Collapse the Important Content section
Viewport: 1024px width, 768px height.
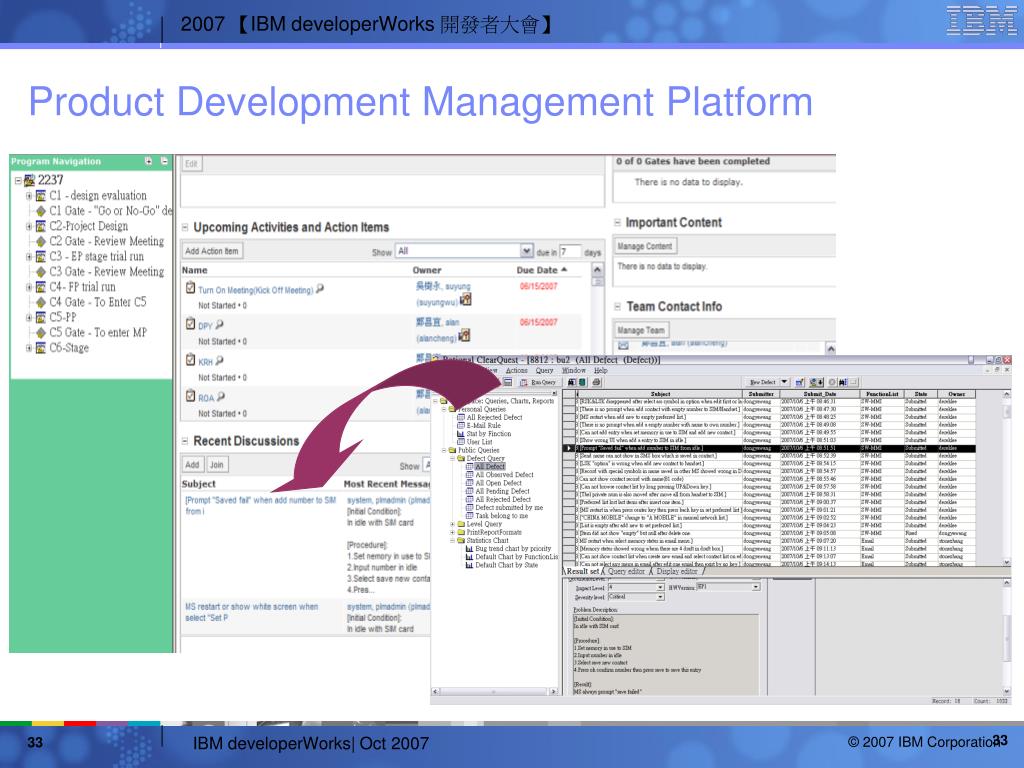(x=617, y=223)
